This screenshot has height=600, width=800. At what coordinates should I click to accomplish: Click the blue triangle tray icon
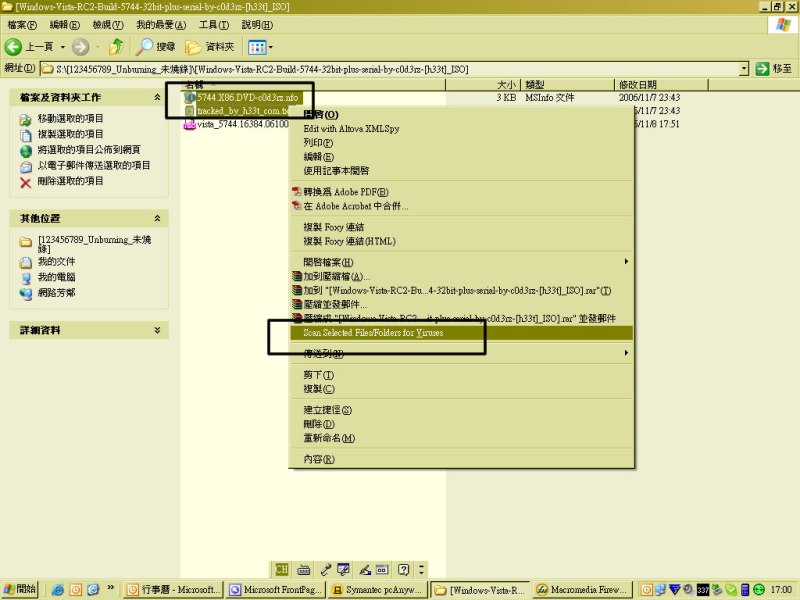(674, 590)
